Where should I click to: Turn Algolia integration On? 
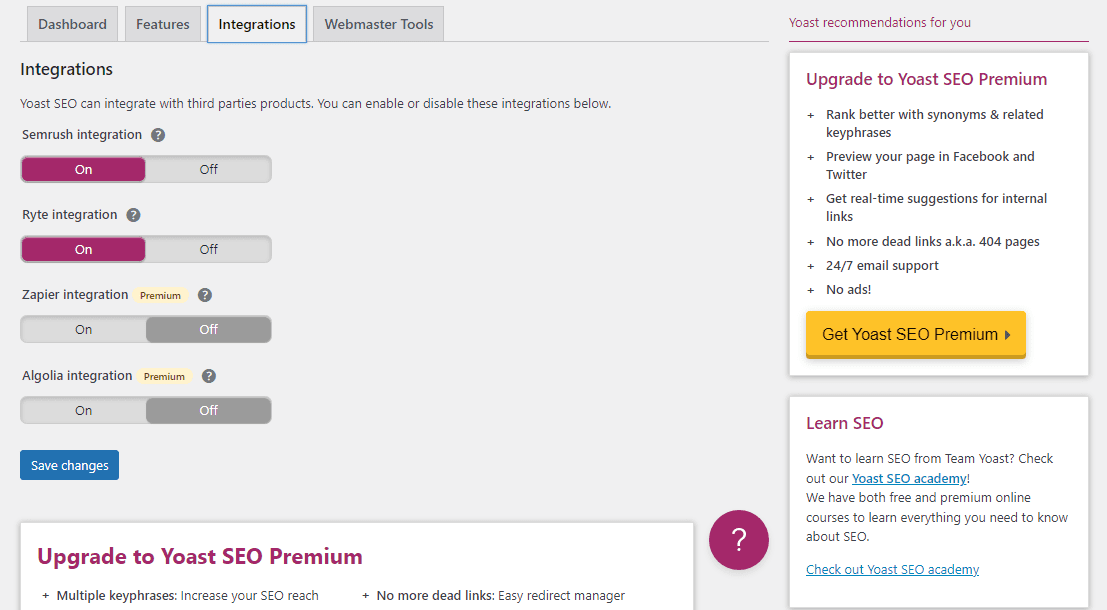coord(83,410)
